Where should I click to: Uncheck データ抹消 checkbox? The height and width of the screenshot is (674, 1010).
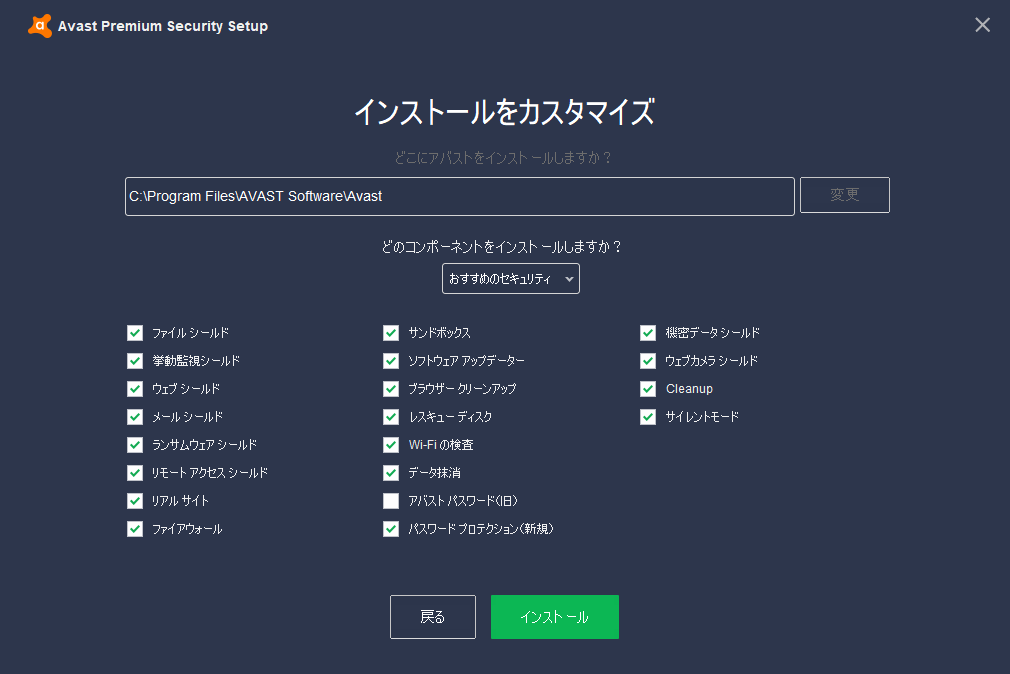point(391,473)
